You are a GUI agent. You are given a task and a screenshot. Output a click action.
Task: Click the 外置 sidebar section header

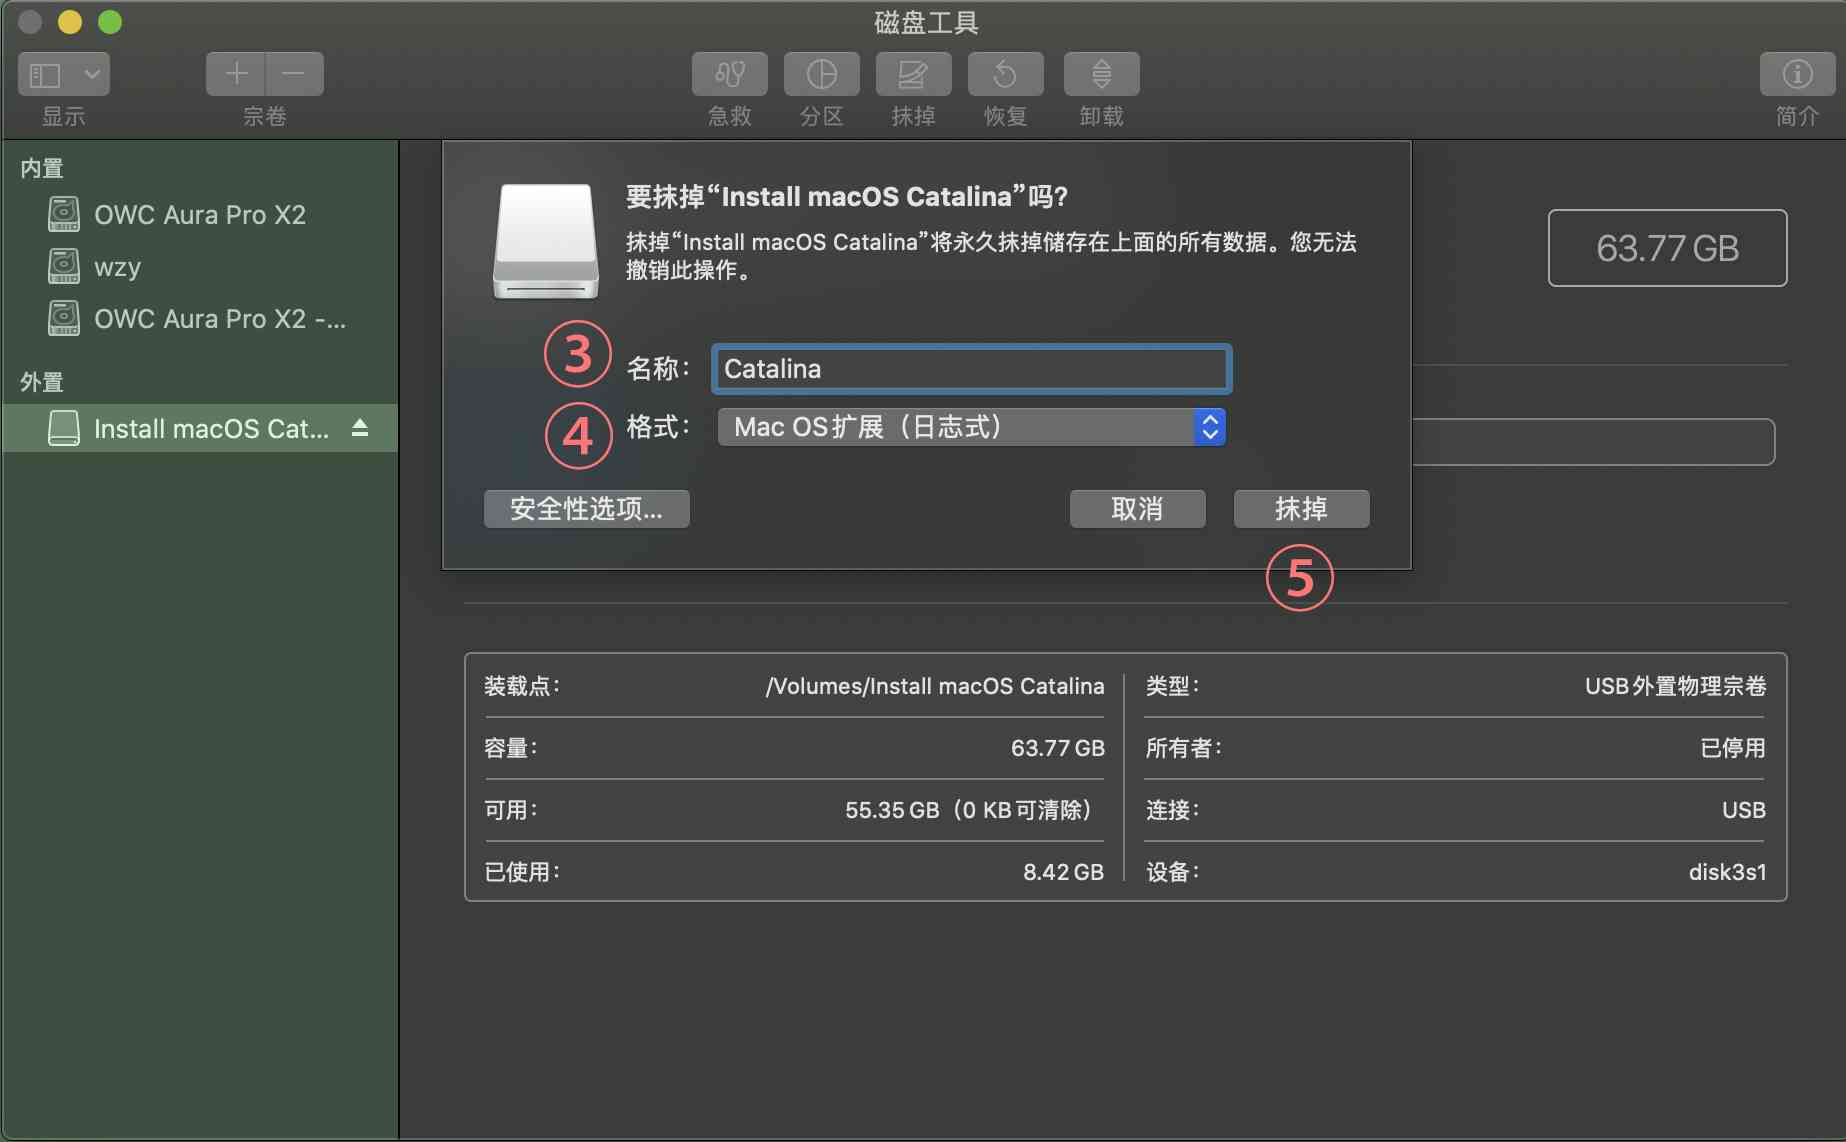42,382
